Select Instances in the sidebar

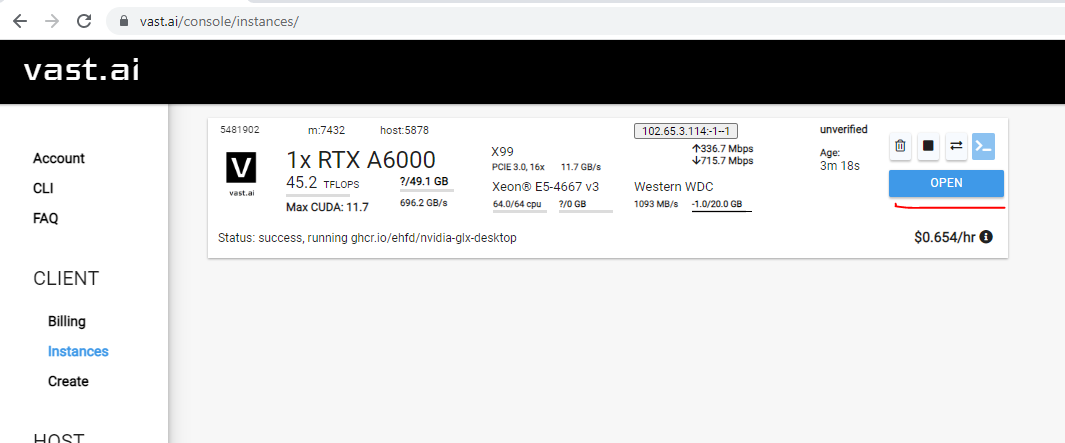tap(78, 351)
